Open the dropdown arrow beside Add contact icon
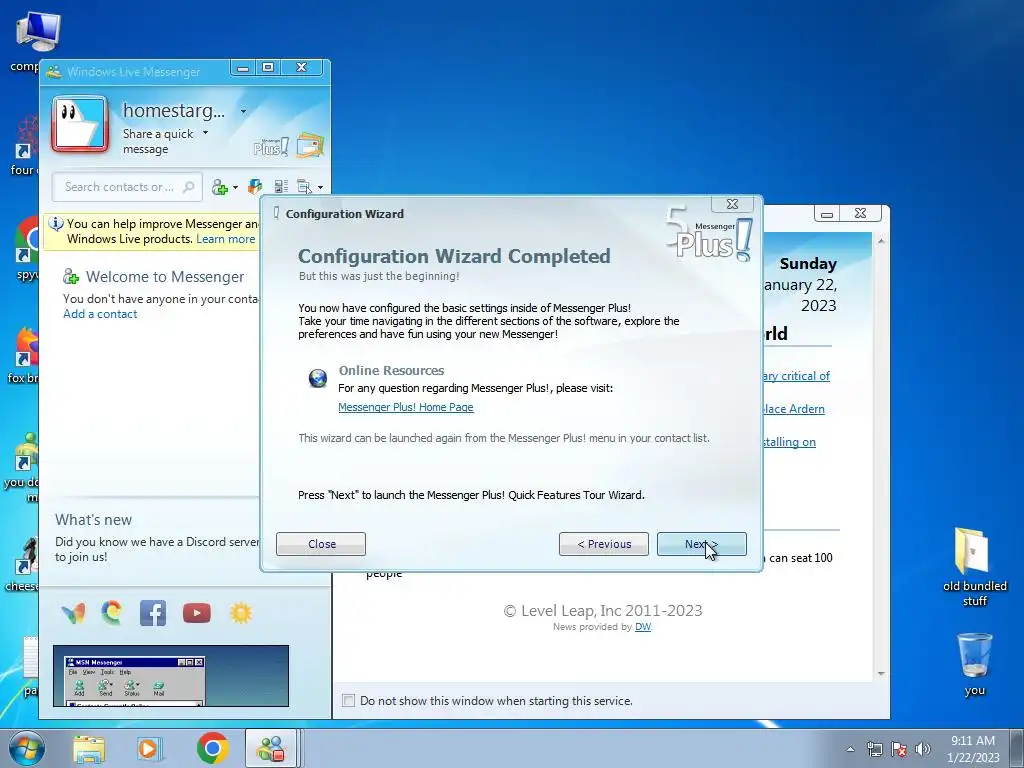Viewport: 1024px width, 768px height. (x=235, y=188)
